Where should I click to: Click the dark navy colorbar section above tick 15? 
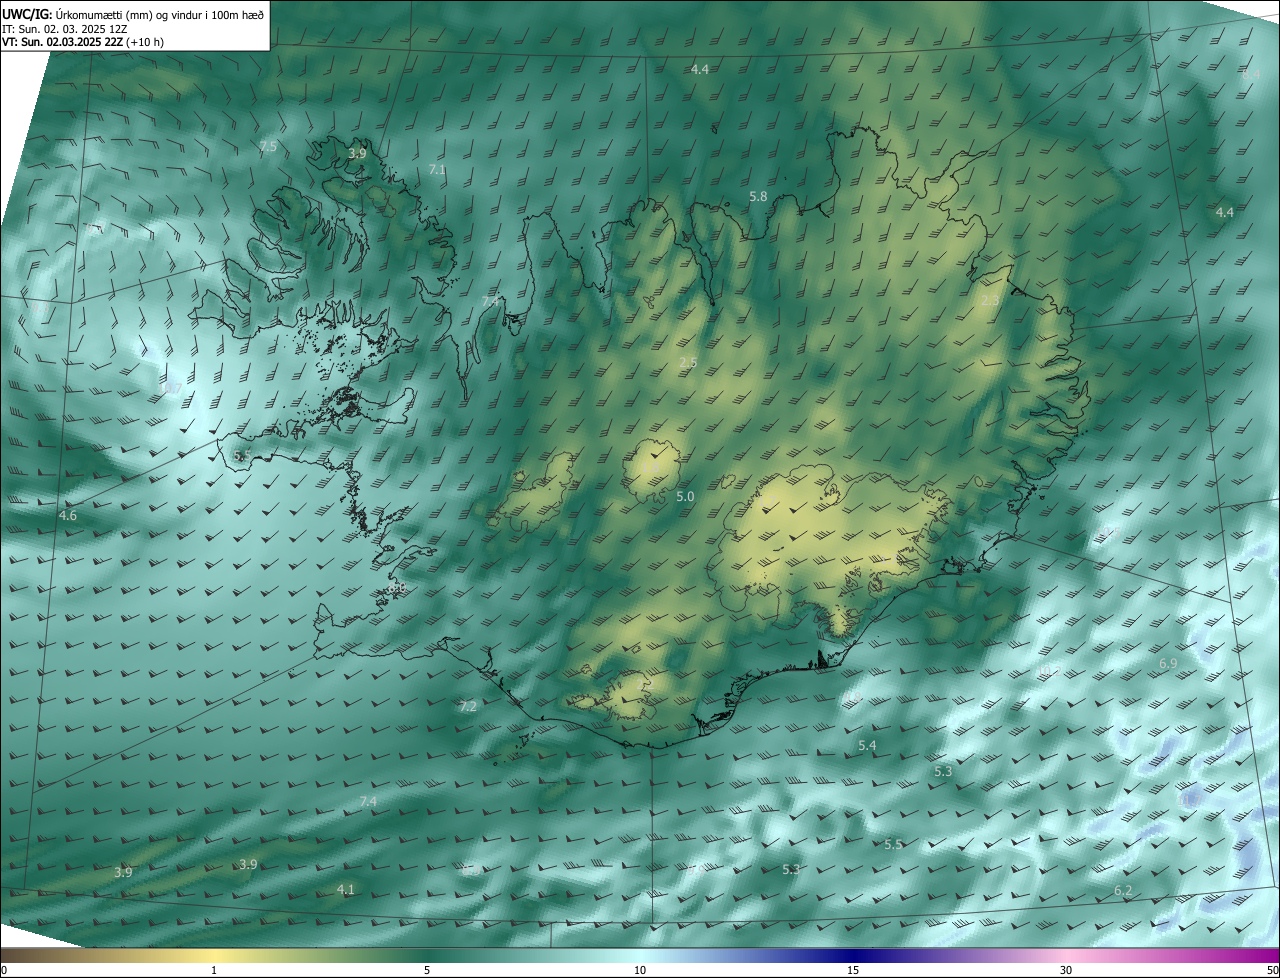[853, 956]
